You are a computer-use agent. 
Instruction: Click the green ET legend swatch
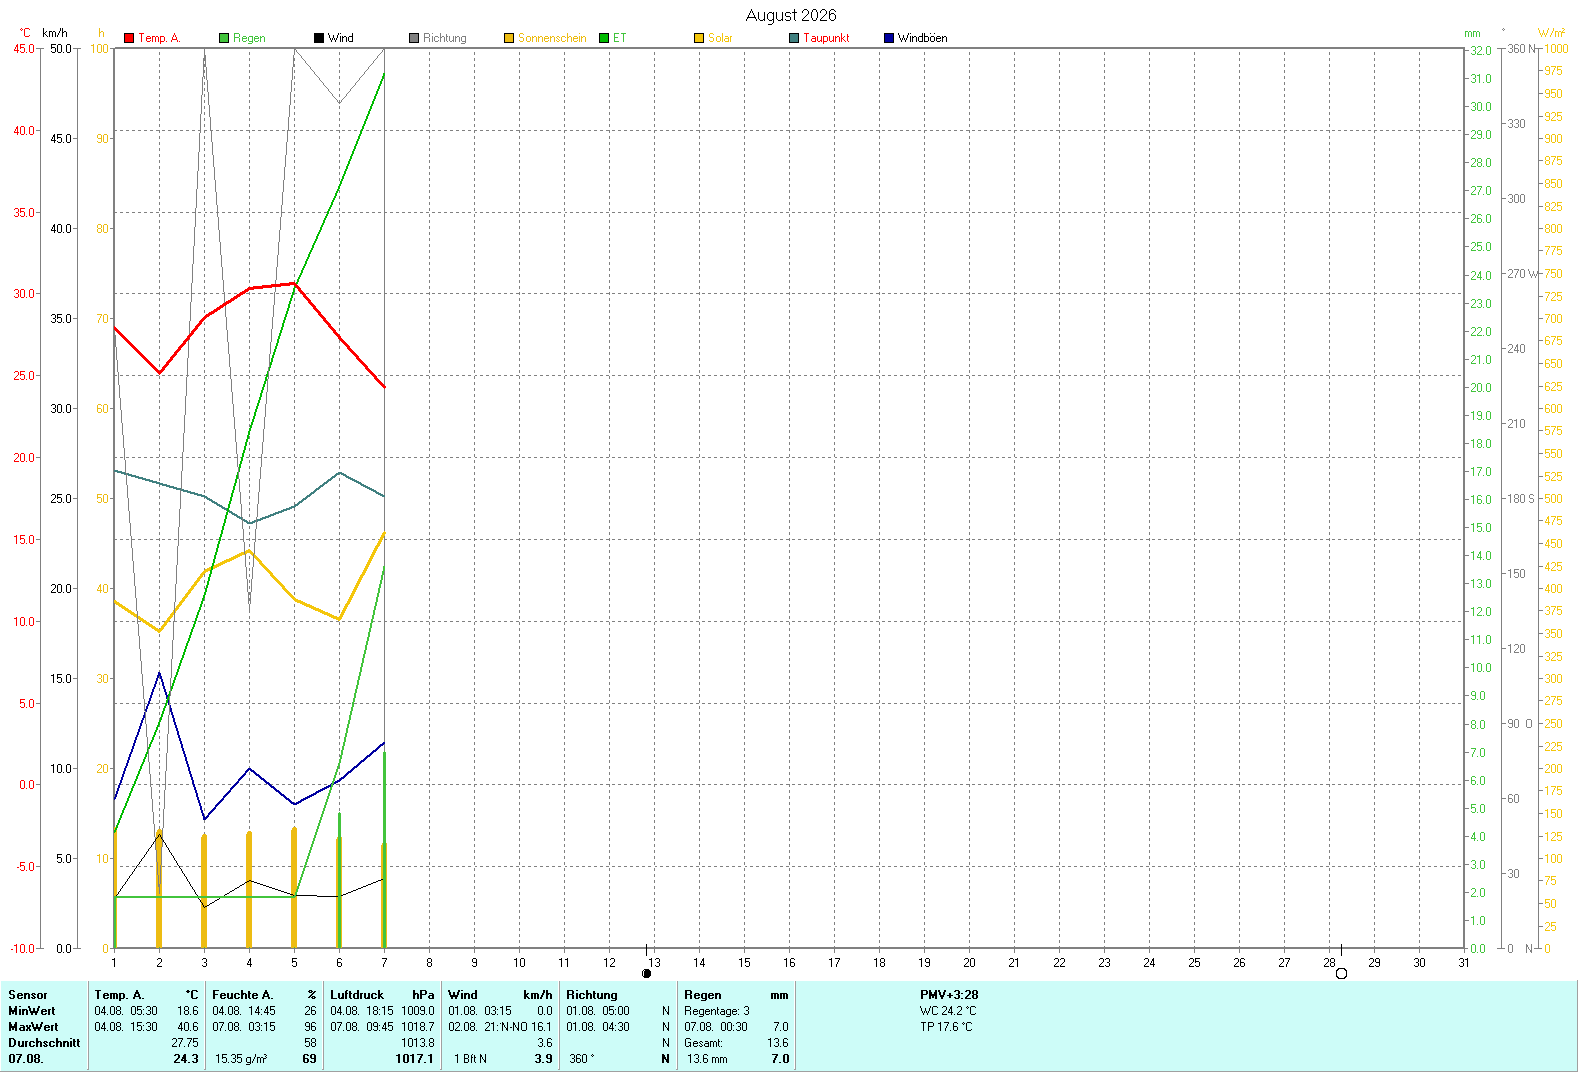click(604, 38)
